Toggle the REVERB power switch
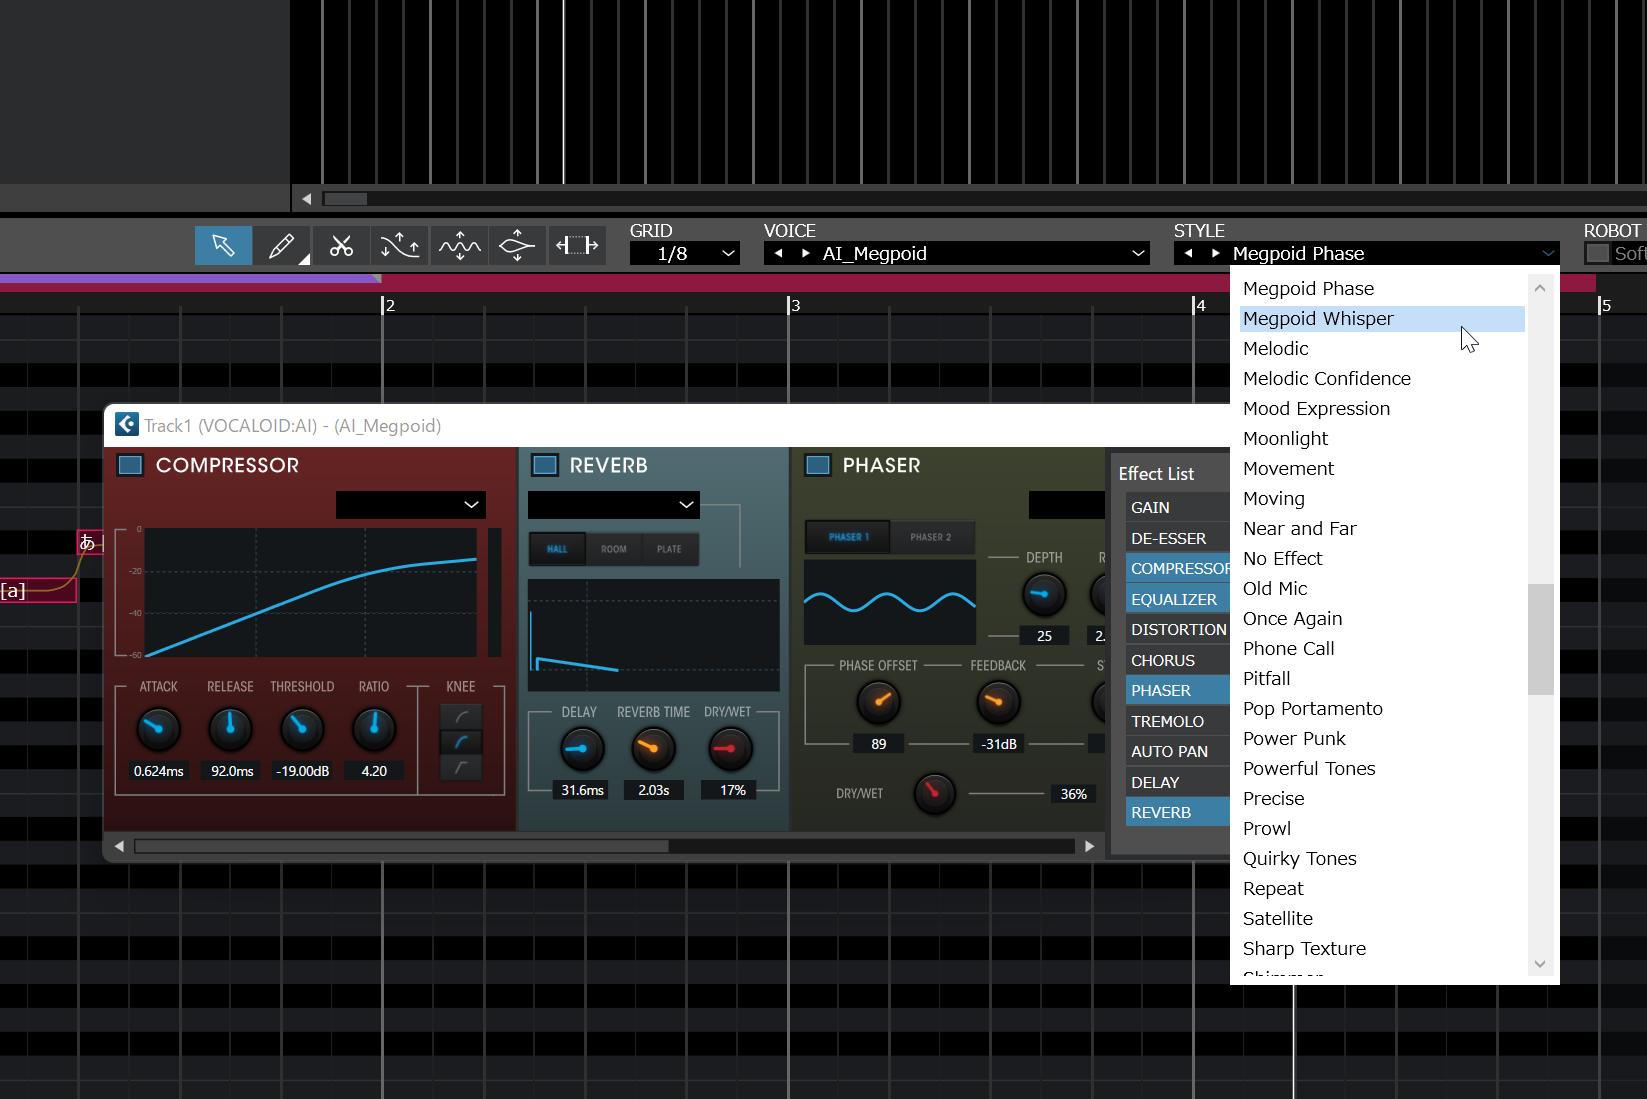This screenshot has height=1099, width=1647. pos(545,465)
